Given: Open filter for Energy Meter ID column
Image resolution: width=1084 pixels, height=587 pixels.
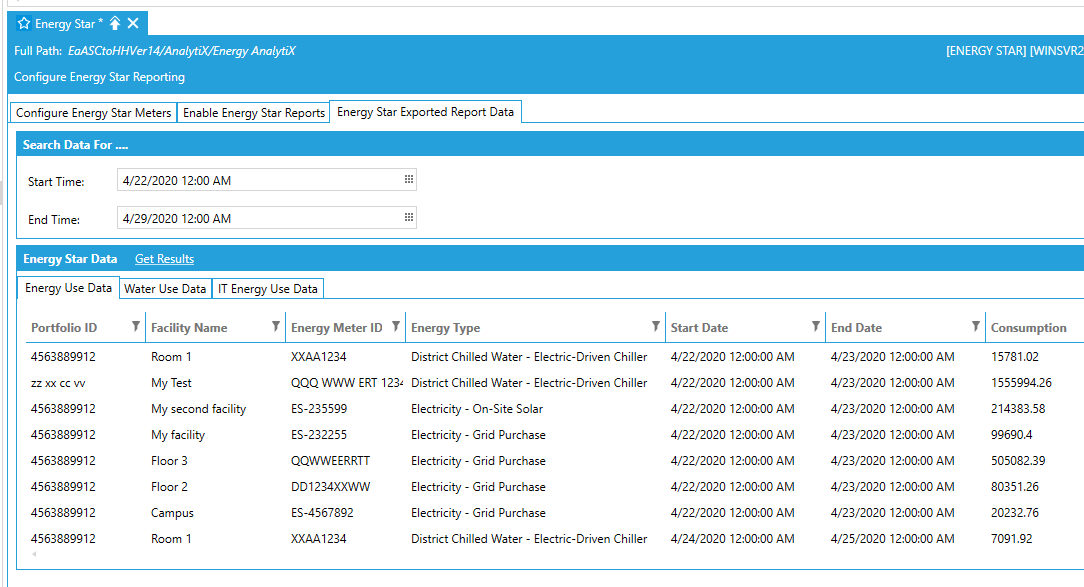Looking at the screenshot, I should 396,327.
